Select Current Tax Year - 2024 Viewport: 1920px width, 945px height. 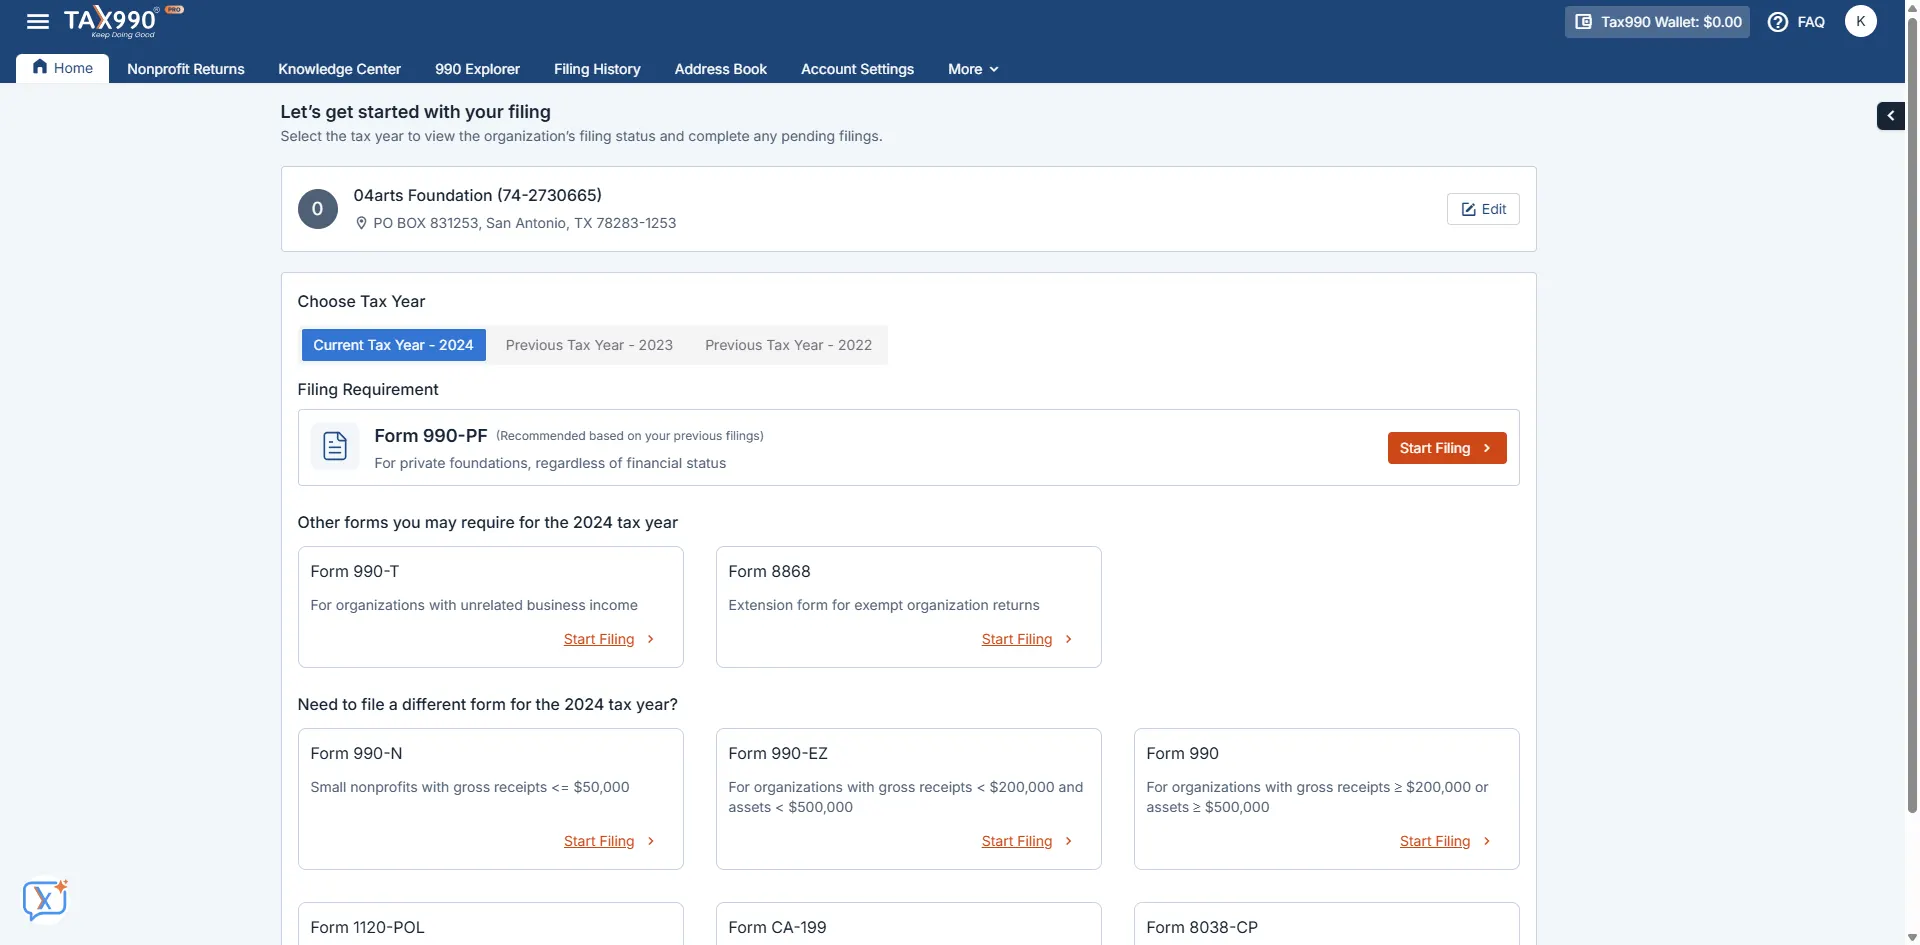pyautogui.click(x=393, y=345)
